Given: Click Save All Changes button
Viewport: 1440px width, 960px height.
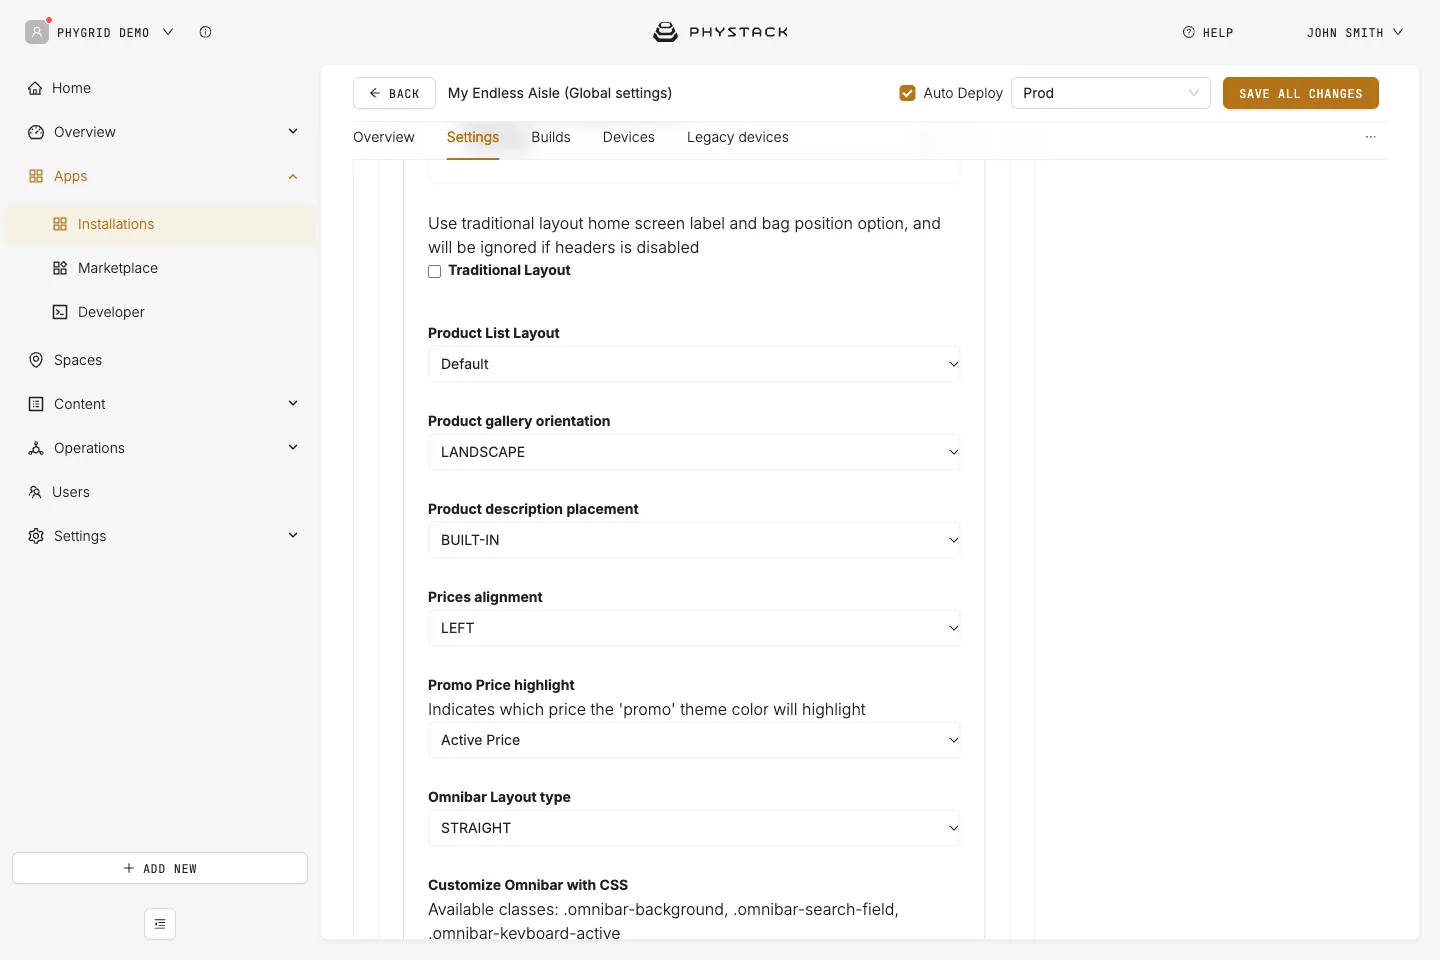Looking at the screenshot, I should tap(1301, 93).
